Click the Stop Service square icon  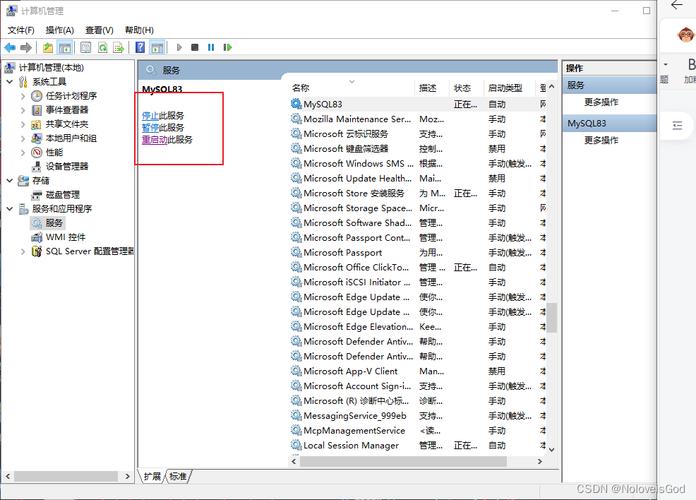pyautogui.click(x=194, y=47)
